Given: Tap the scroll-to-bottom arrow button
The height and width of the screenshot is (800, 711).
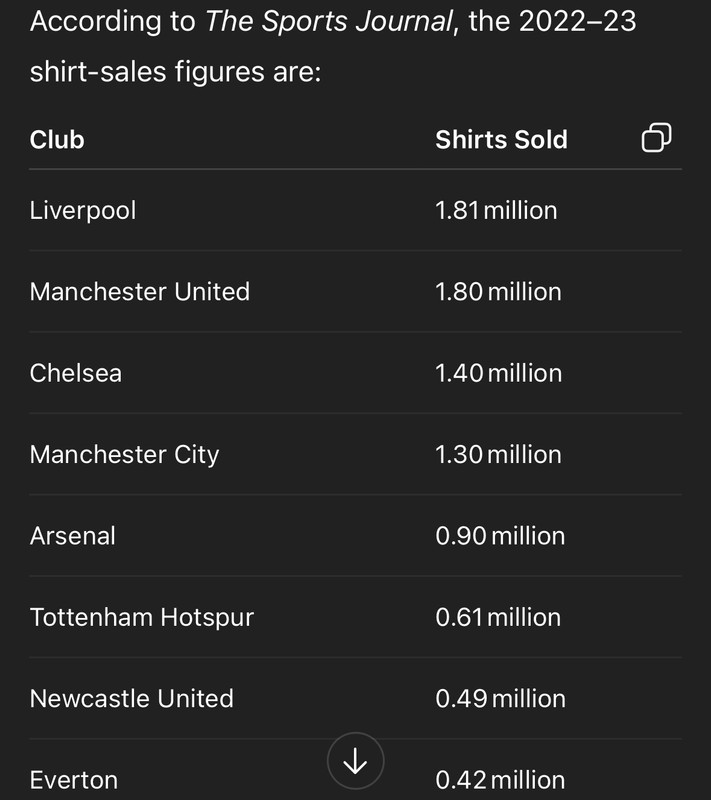Looking at the screenshot, I should (356, 761).
